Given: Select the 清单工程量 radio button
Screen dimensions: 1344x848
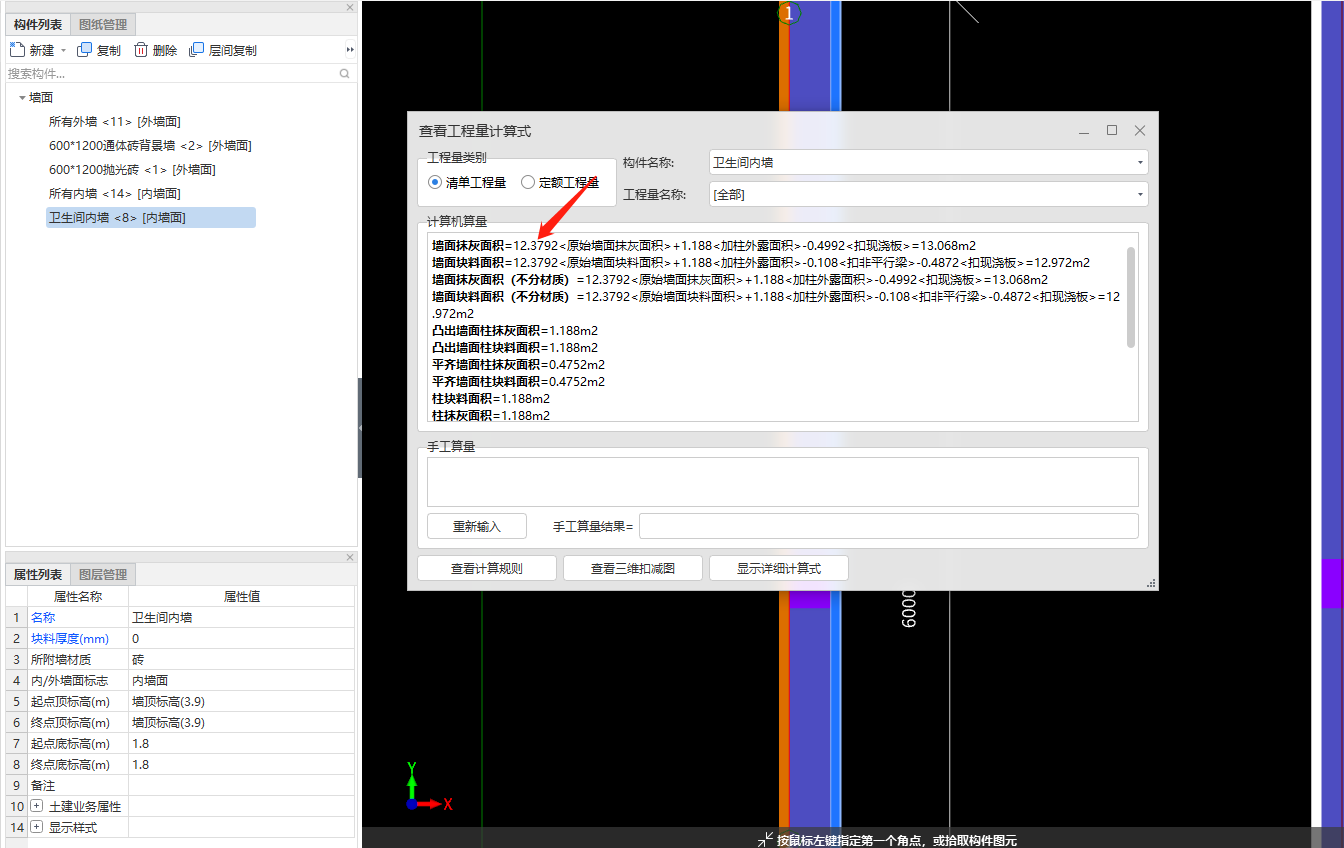Looking at the screenshot, I should click(434, 182).
